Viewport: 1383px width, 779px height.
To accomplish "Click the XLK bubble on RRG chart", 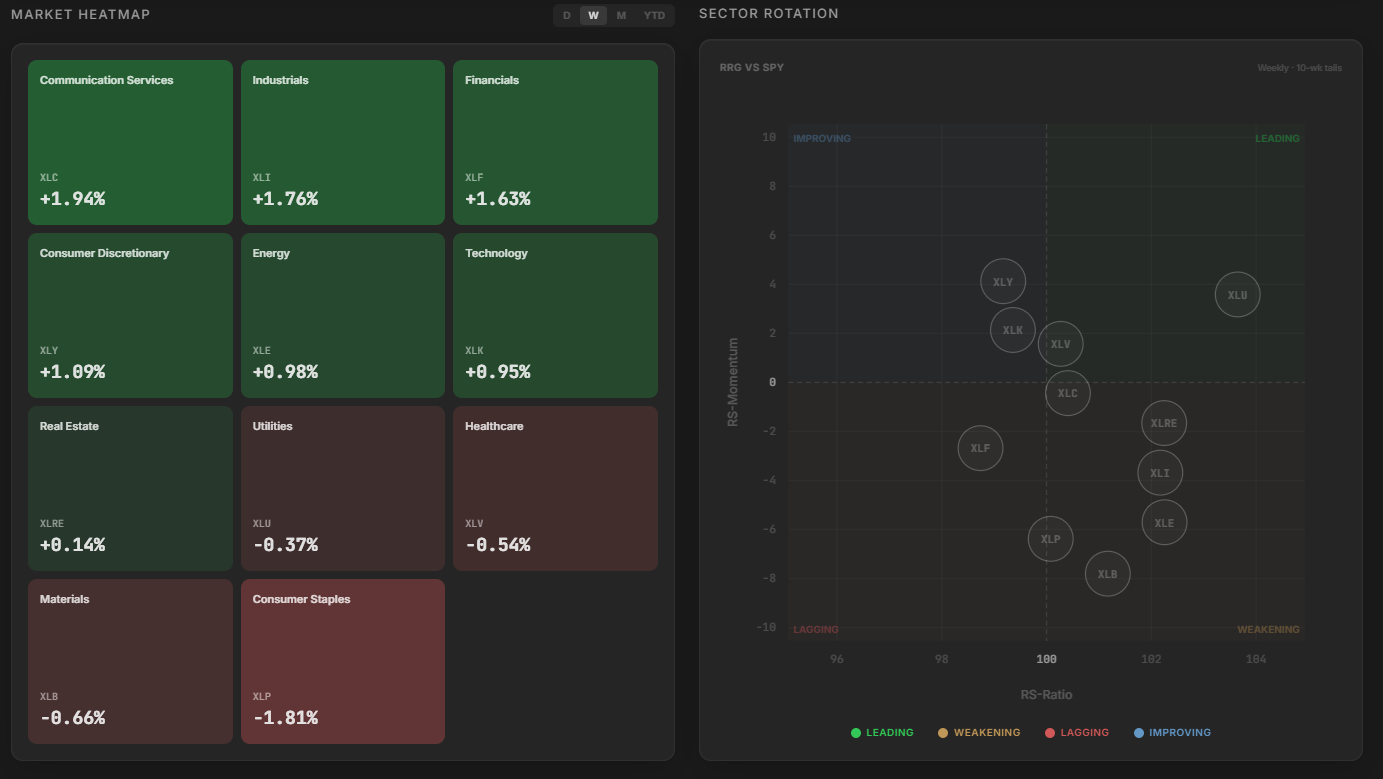I will point(1013,330).
